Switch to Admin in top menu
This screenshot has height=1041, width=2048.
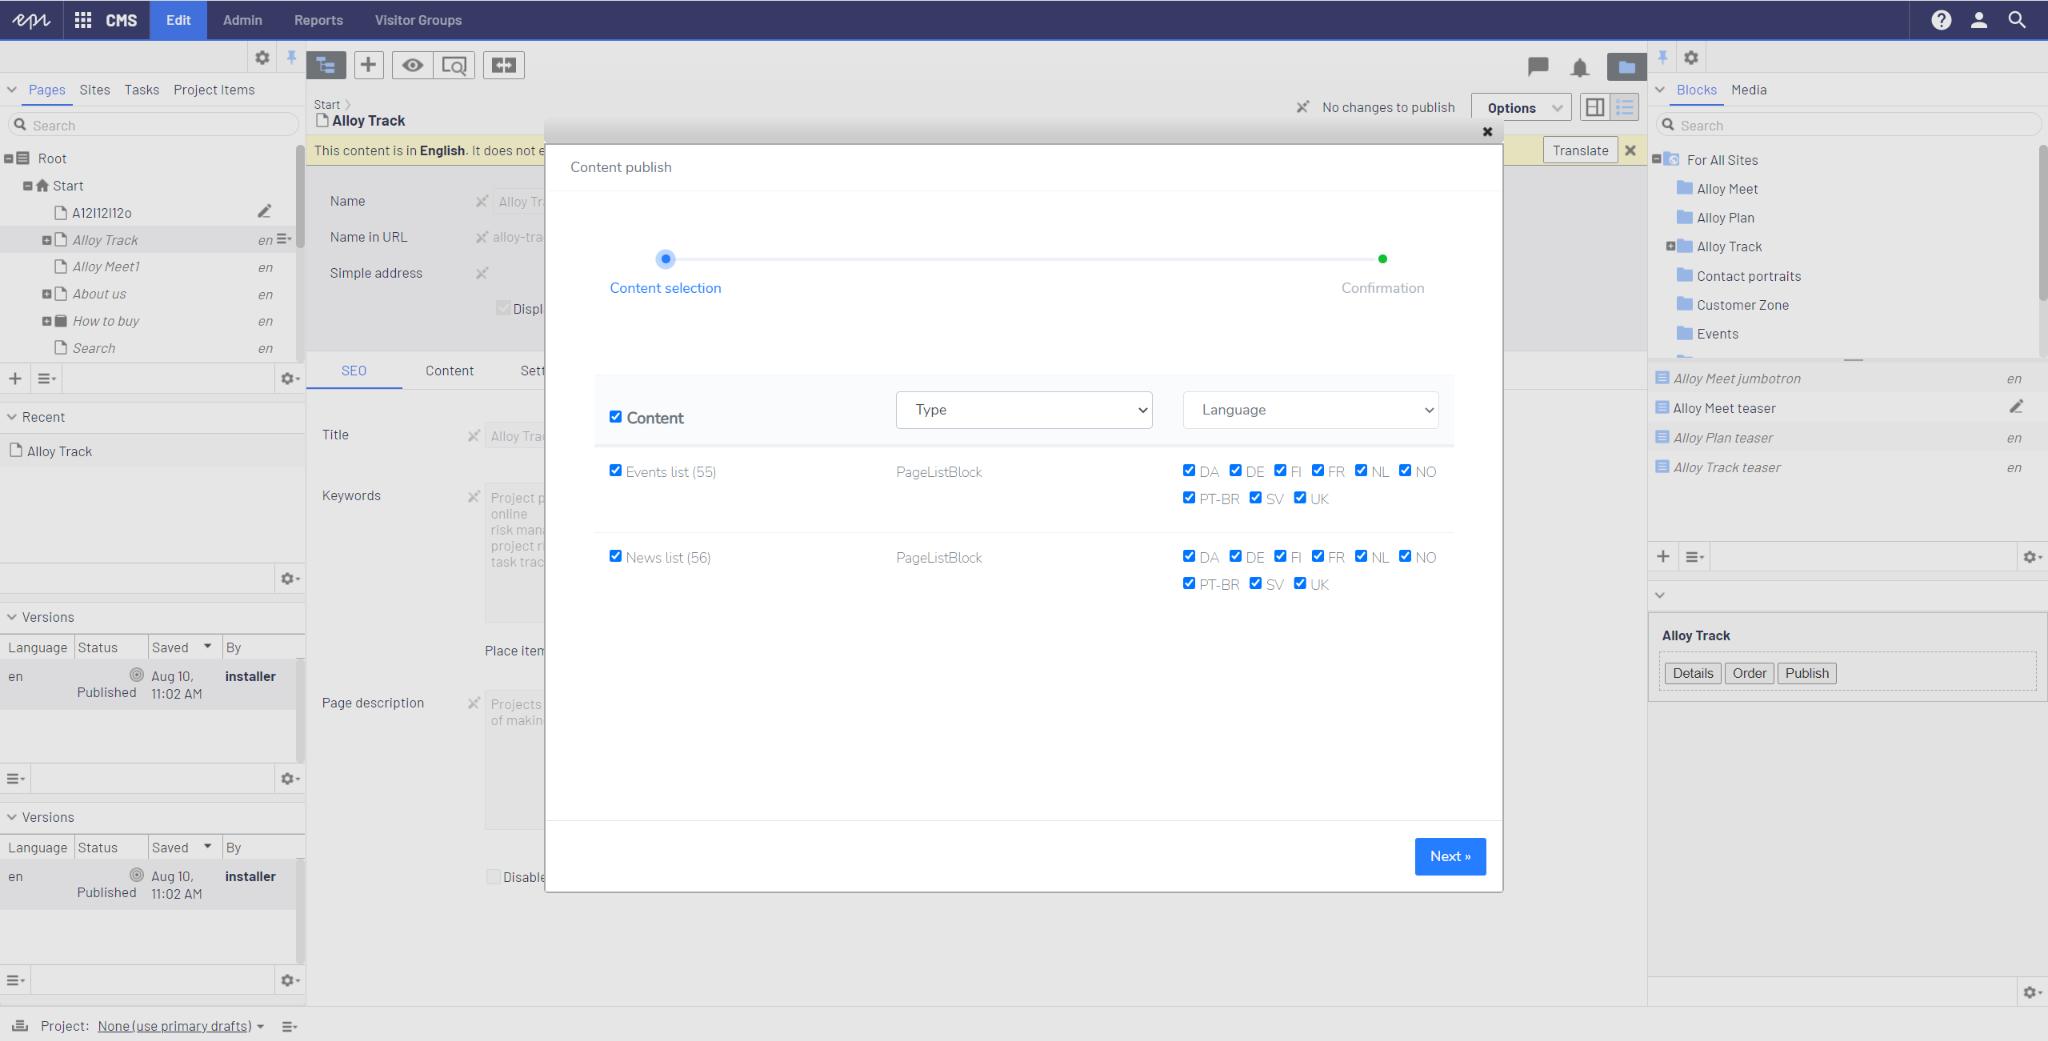click(243, 20)
